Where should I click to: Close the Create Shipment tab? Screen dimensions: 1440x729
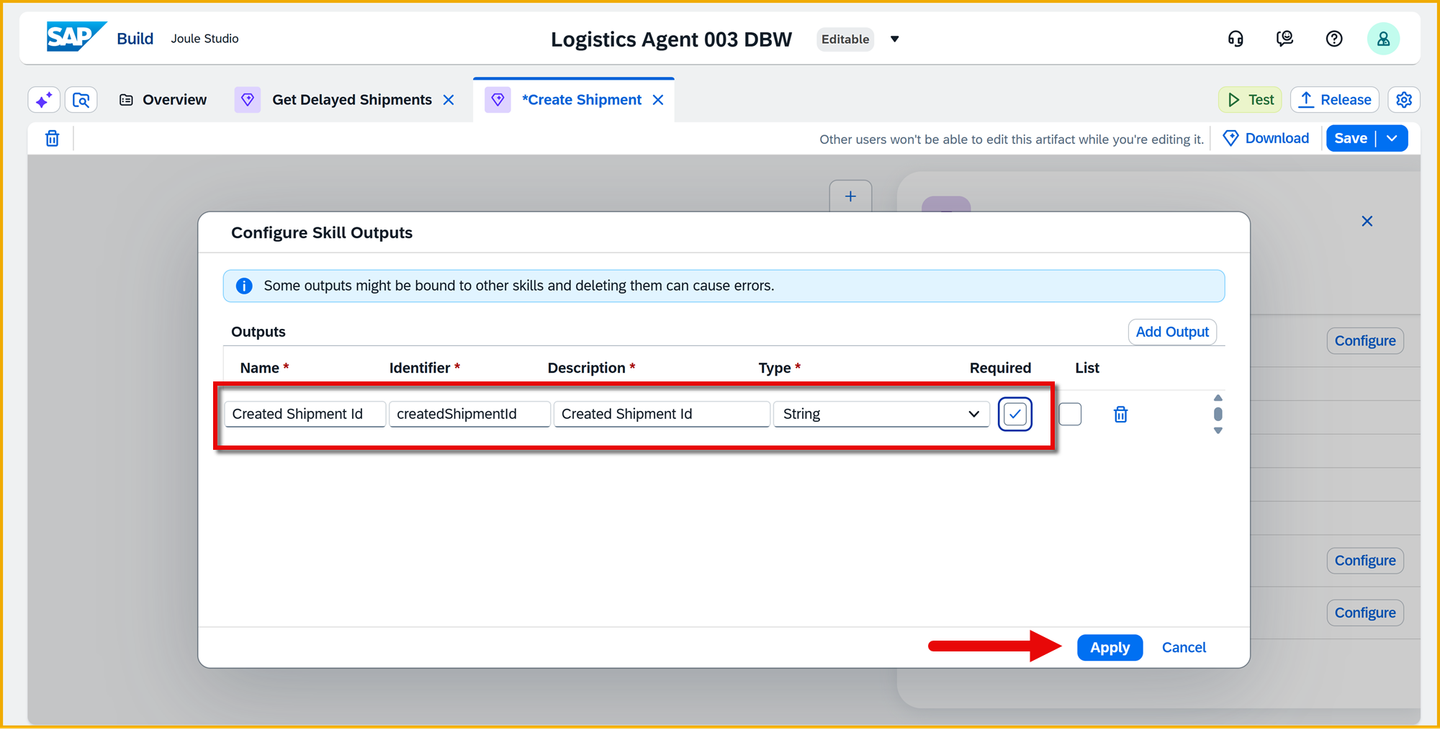(658, 100)
